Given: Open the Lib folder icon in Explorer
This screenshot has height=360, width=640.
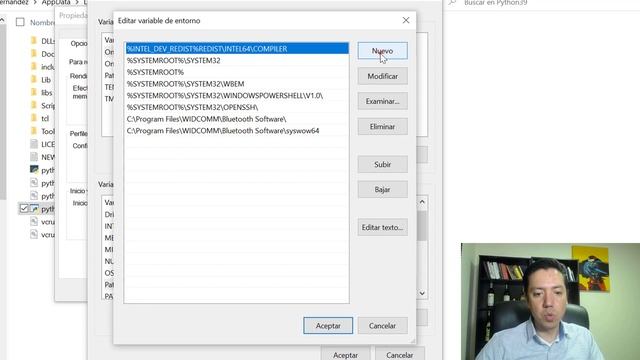Looking at the screenshot, I should pyautogui.click(x=34, y=80).
